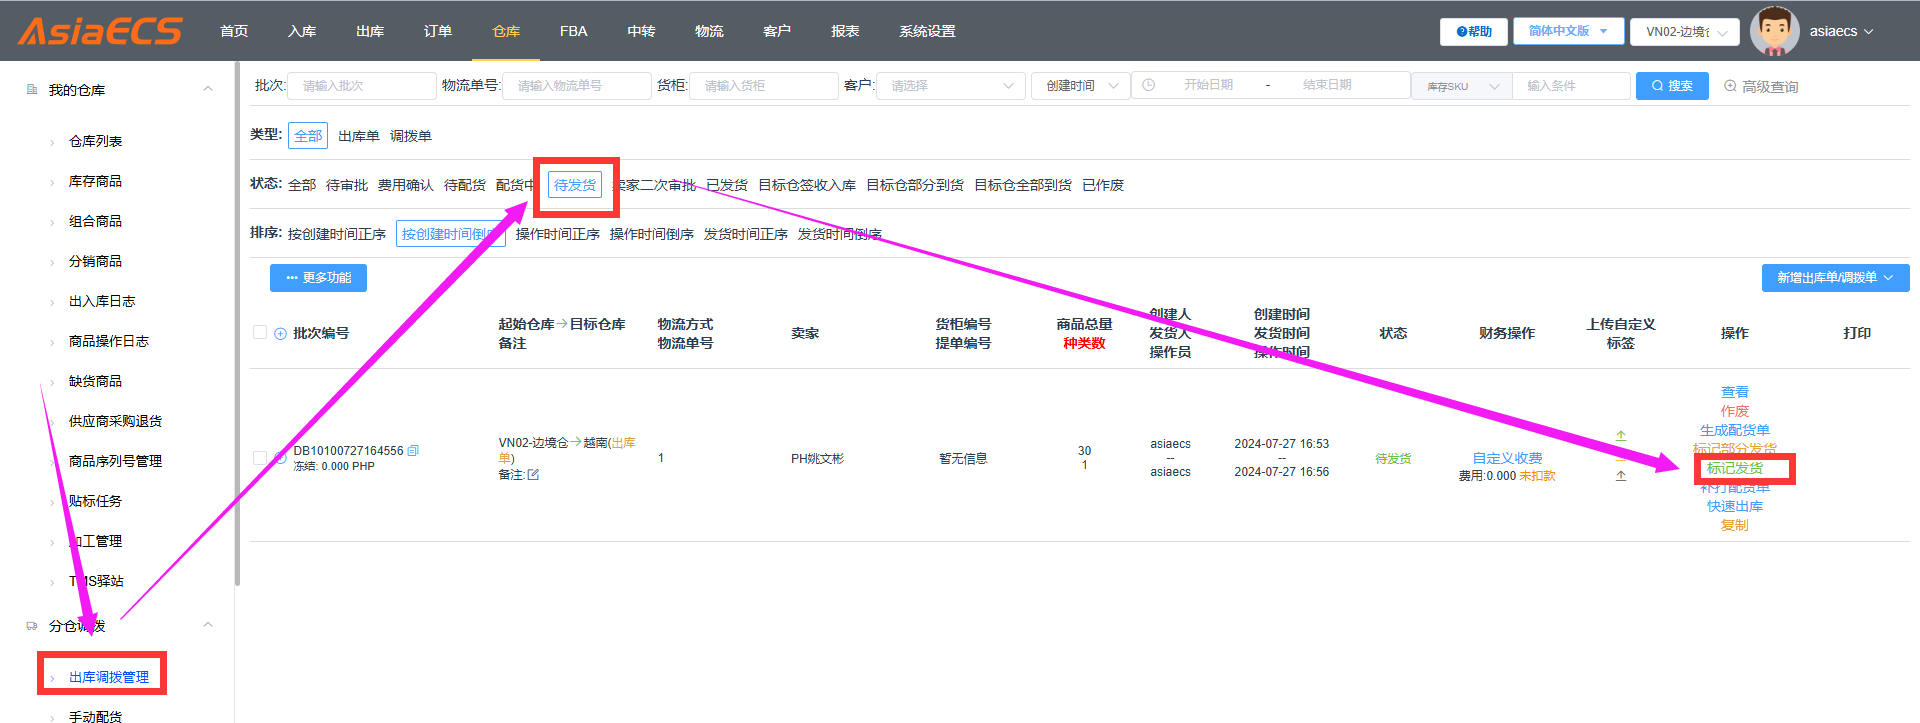Screen dimensions: 1920x723
Task: Expand the DB10100727164556 row plus icon
Action: 280,458
